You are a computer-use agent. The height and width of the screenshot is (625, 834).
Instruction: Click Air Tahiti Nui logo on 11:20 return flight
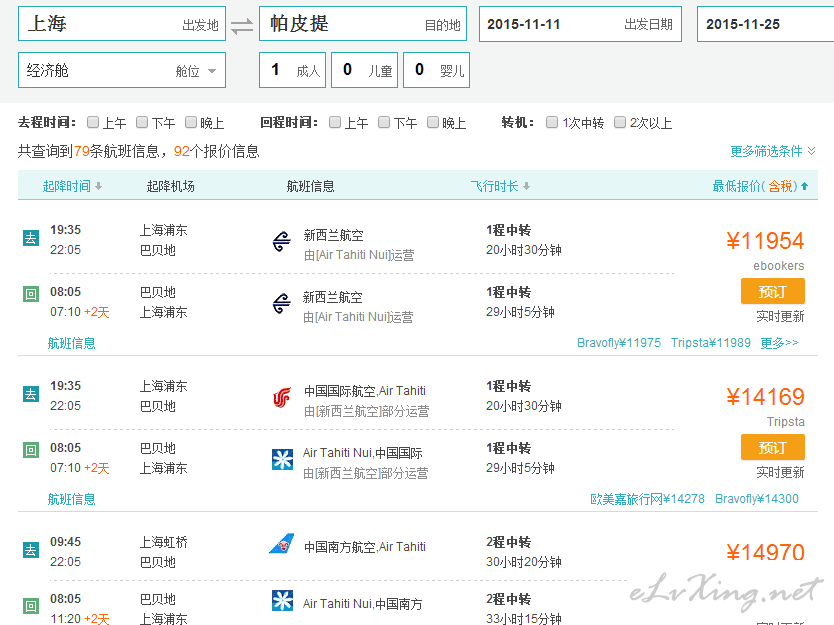pyautogui.click(x=282, y=601)
